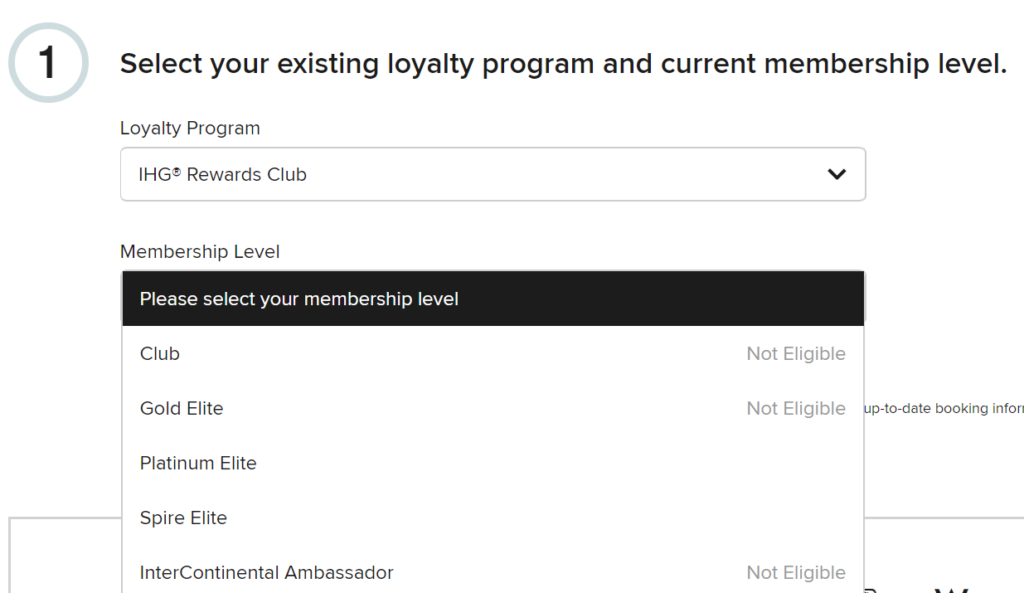Click the step 1 circle icon
The width and height of the screenshot is (1024, 593).
[48, 63]
